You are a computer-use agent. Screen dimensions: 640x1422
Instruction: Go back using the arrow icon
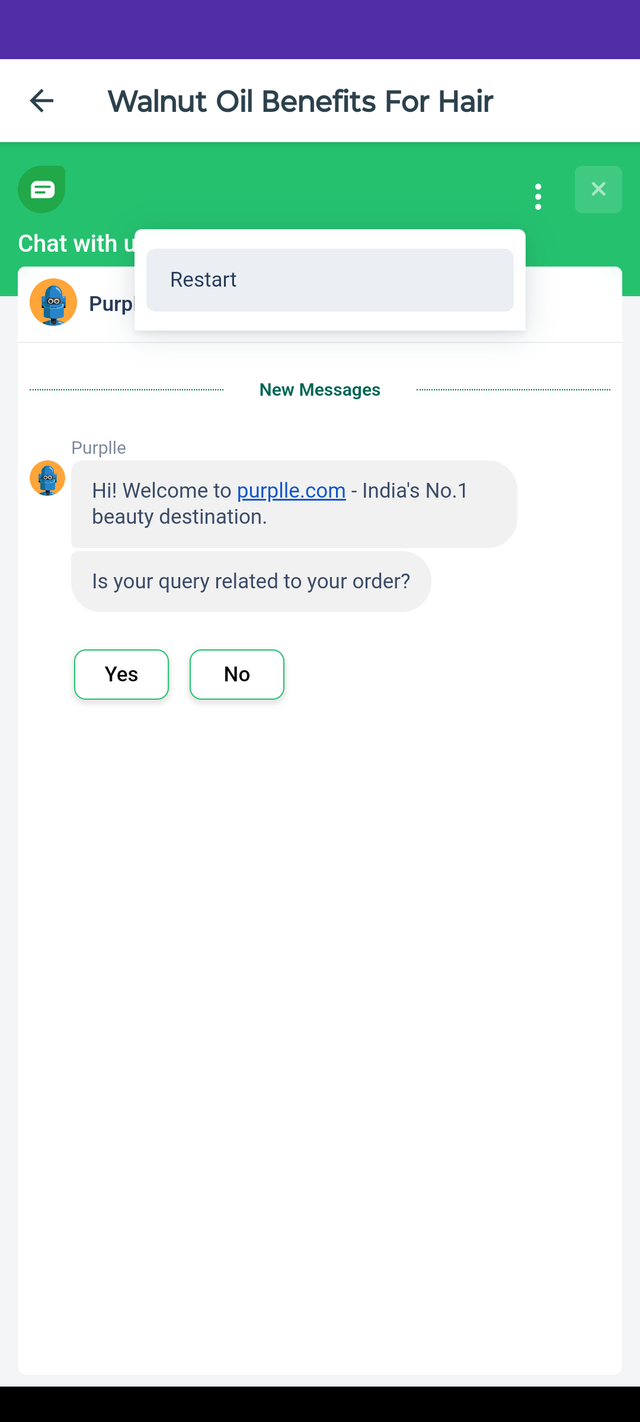pos(42,100)
